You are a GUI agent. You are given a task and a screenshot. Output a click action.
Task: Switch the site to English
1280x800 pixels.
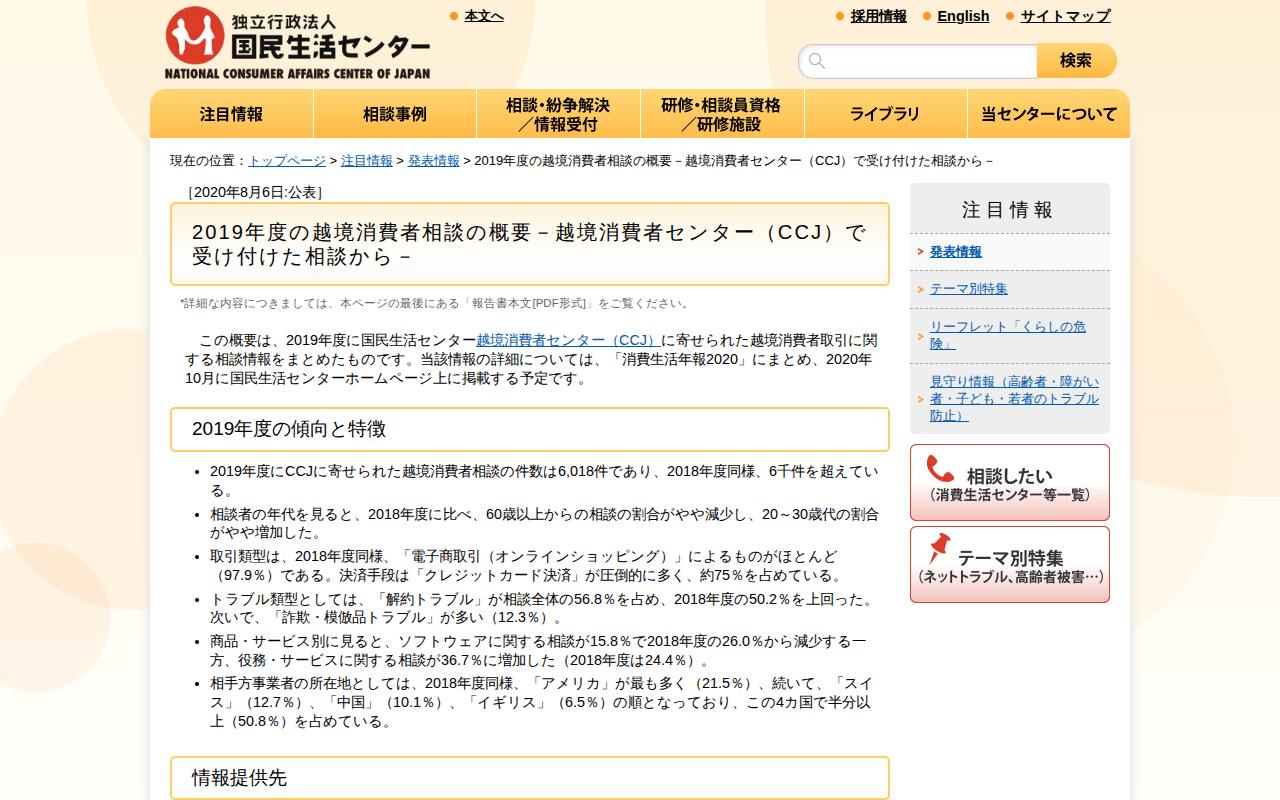point(963,16)
